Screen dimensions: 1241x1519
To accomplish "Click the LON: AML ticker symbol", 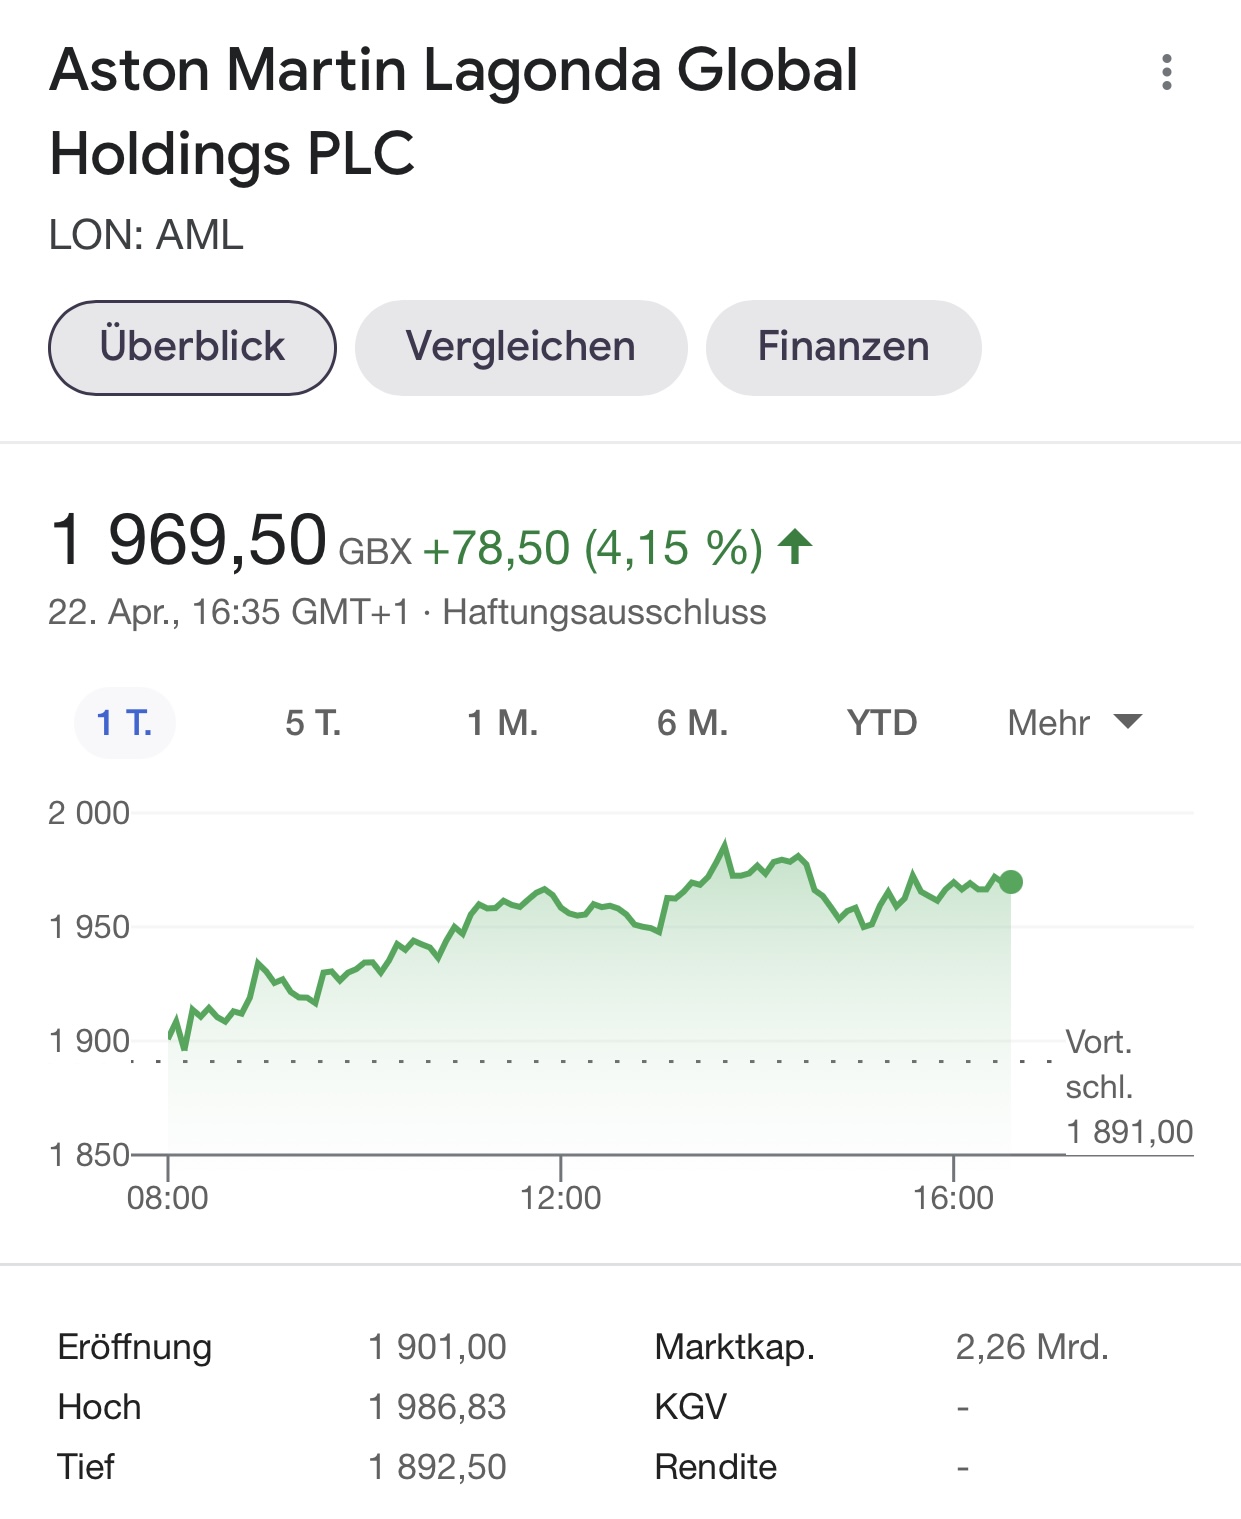I will [146, 235].
